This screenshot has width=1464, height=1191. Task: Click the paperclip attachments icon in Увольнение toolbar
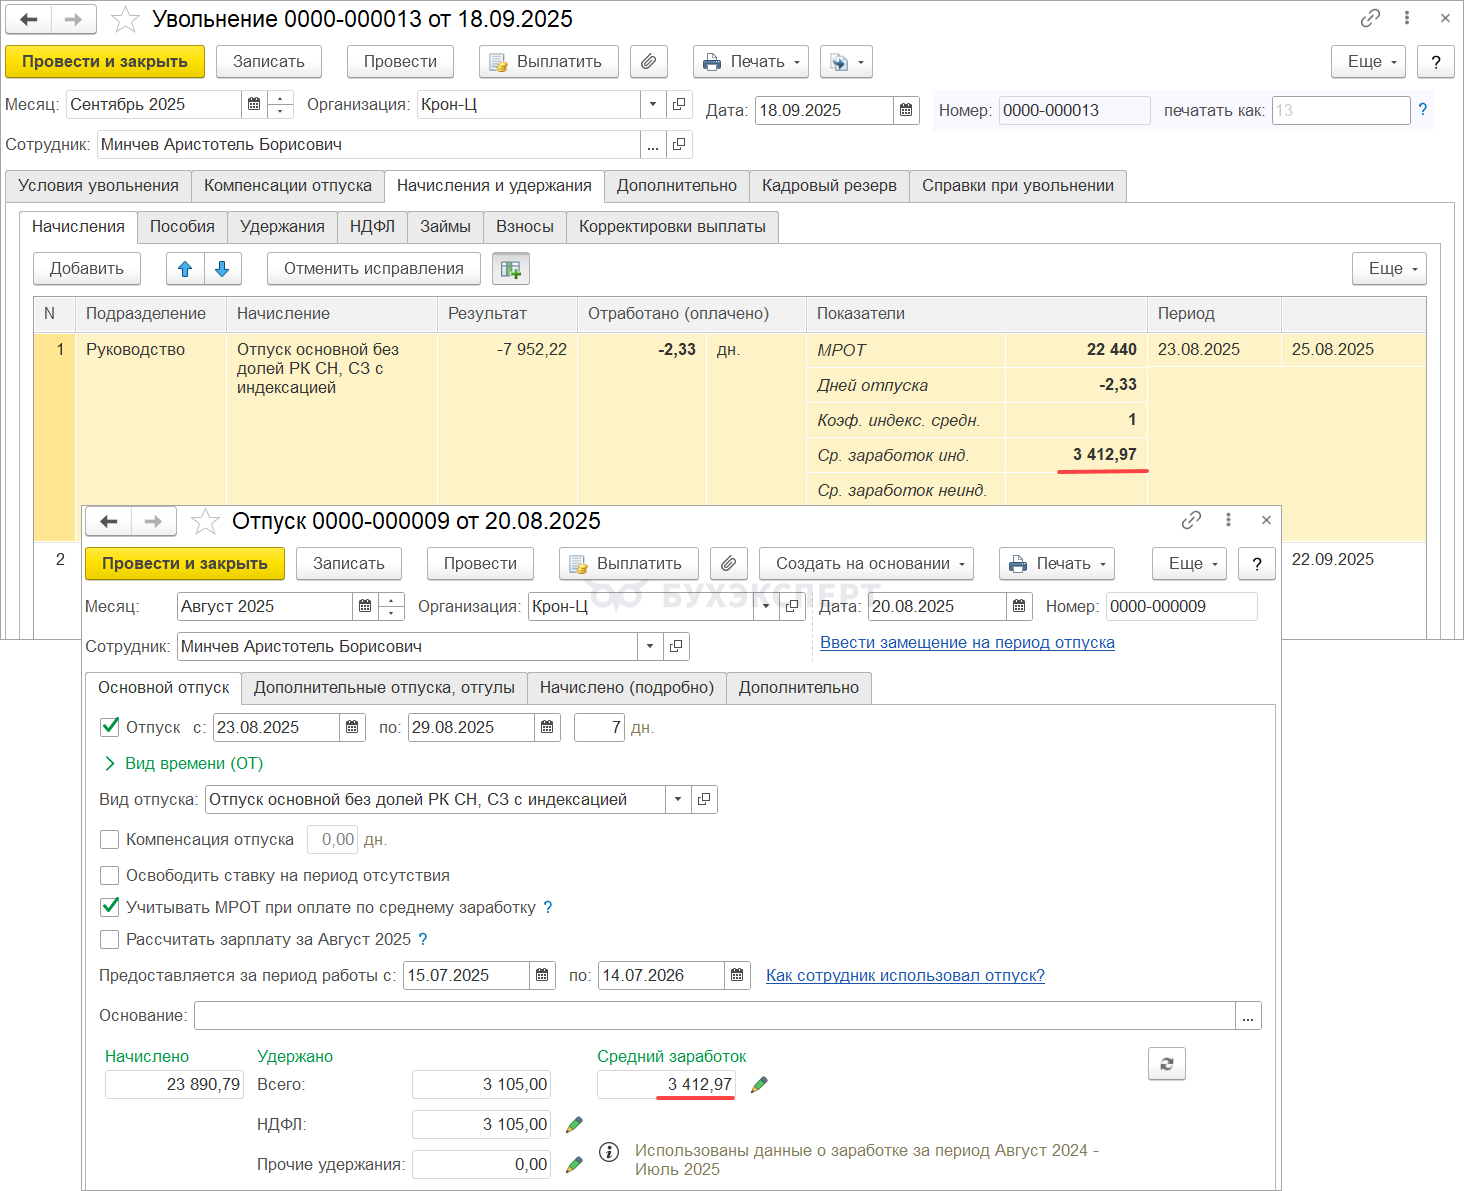click(x=648, y=62)
